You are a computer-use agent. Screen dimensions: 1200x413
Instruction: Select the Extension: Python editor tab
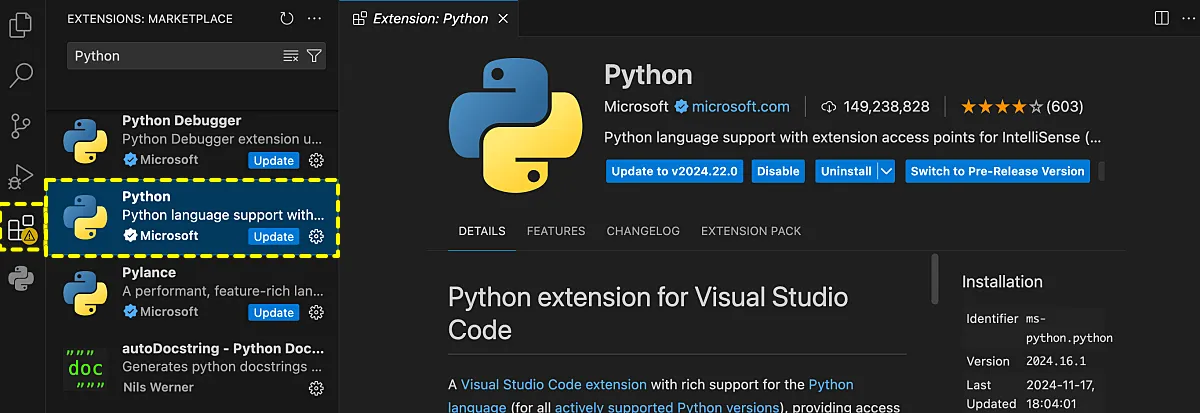click(430, 18)
